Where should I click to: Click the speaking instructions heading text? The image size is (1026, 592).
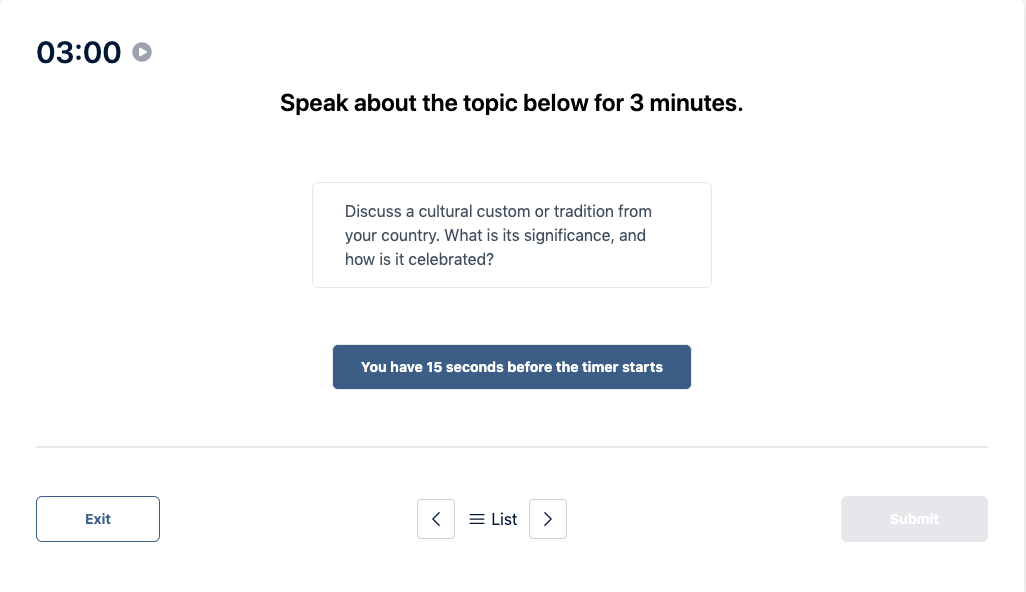coord(511,103)
